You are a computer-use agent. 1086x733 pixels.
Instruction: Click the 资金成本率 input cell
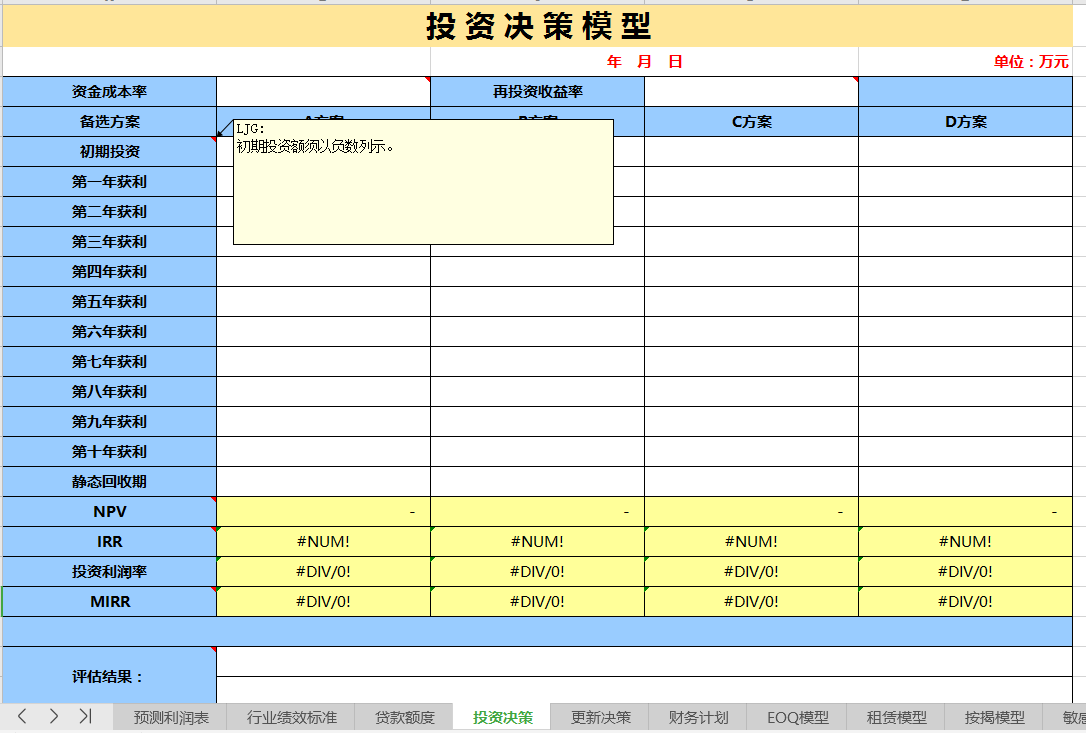coord(322,91)
